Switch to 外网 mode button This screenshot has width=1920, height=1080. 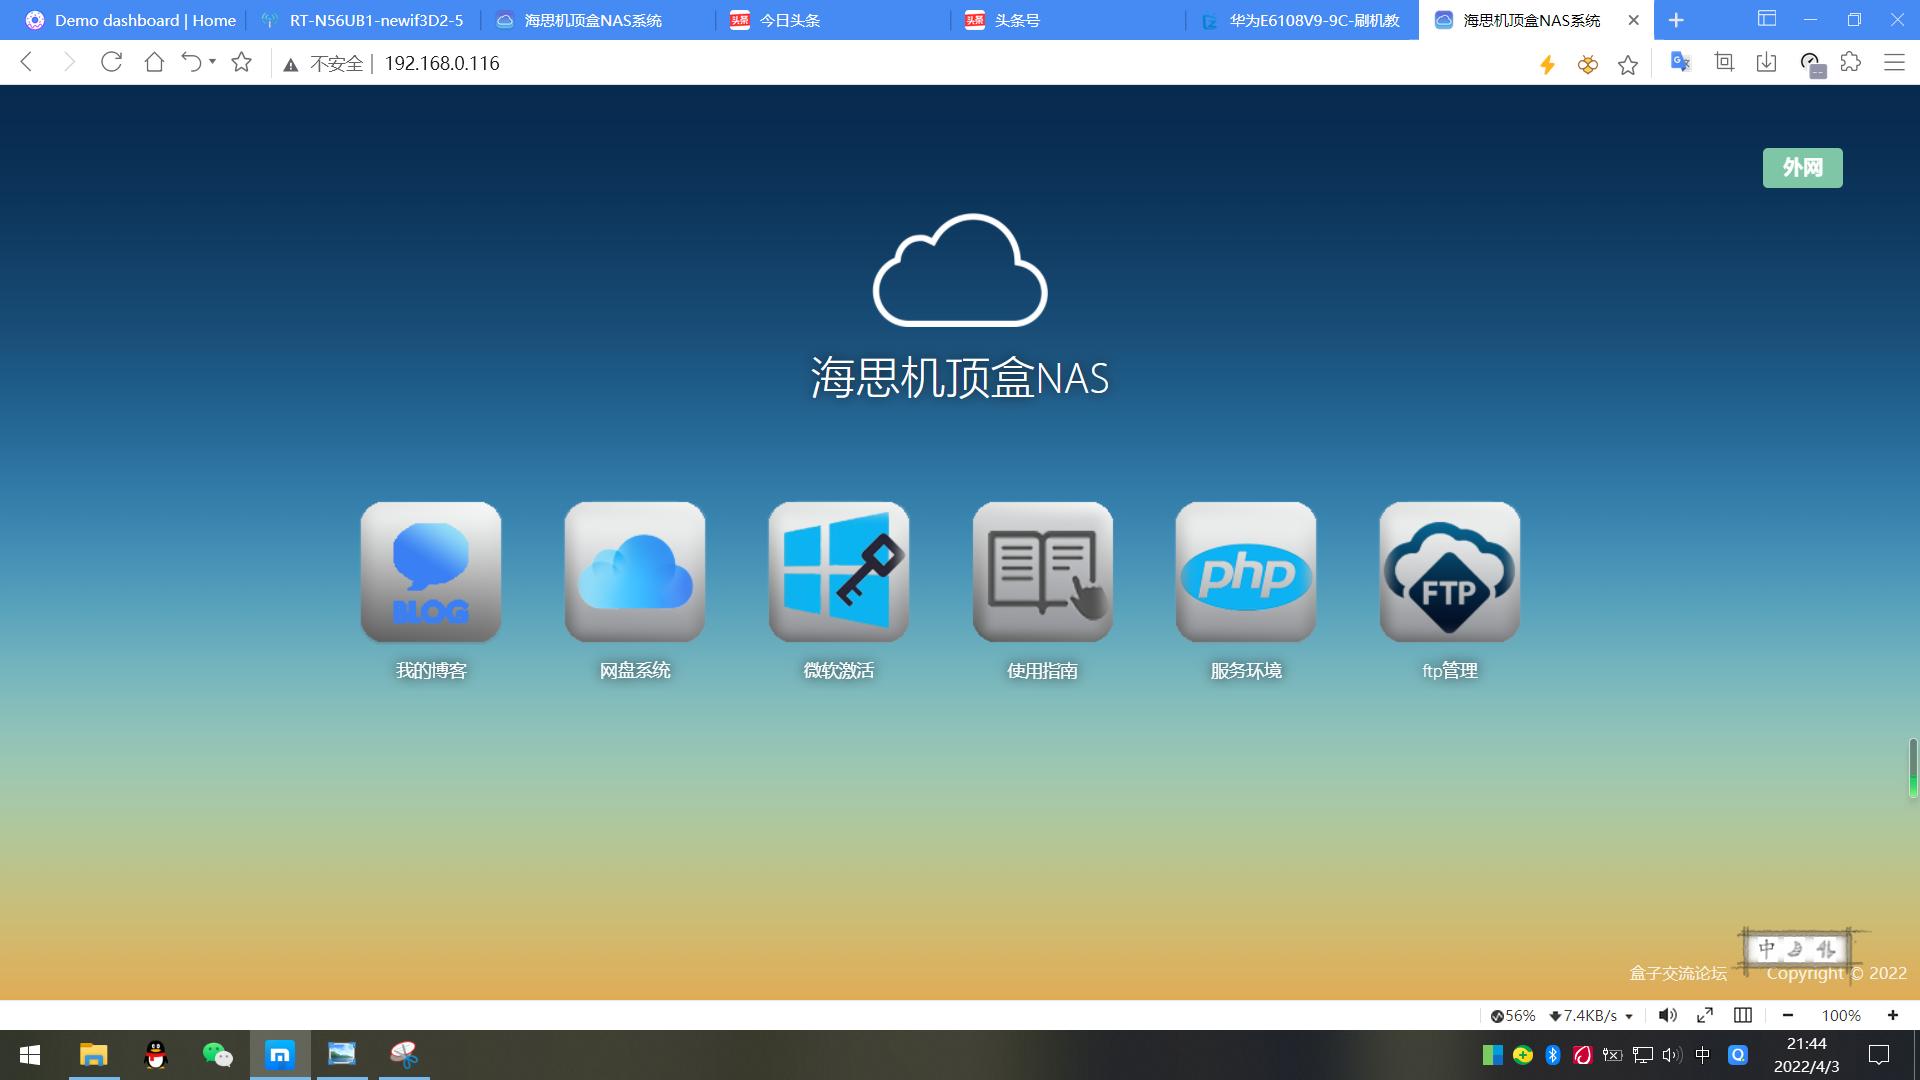point(1802,168)
